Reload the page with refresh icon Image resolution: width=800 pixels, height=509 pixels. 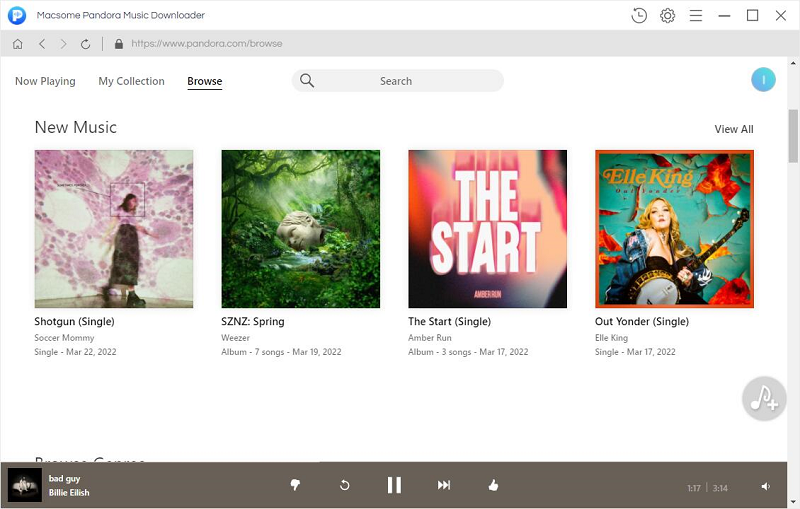pyautogui.click(x=85, y=44)
